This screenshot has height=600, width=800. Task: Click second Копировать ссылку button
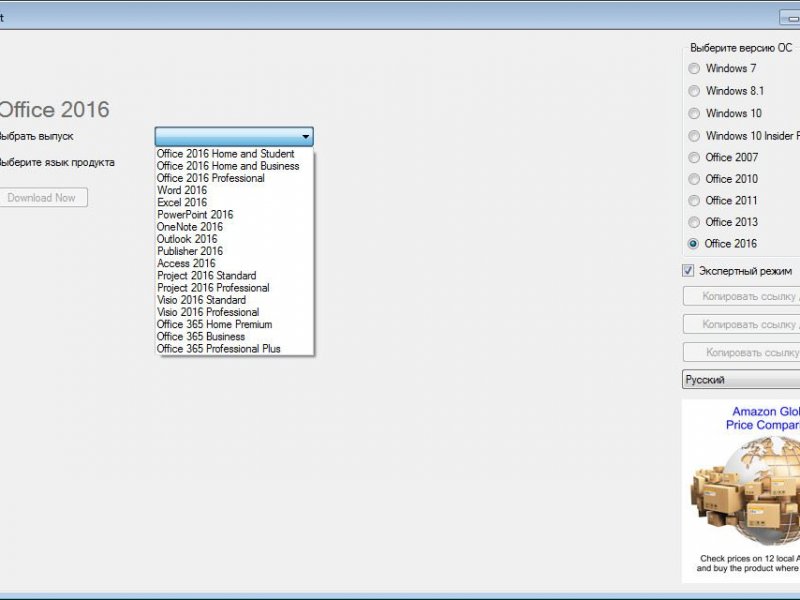pyautogui.click(x=742, y=324)
